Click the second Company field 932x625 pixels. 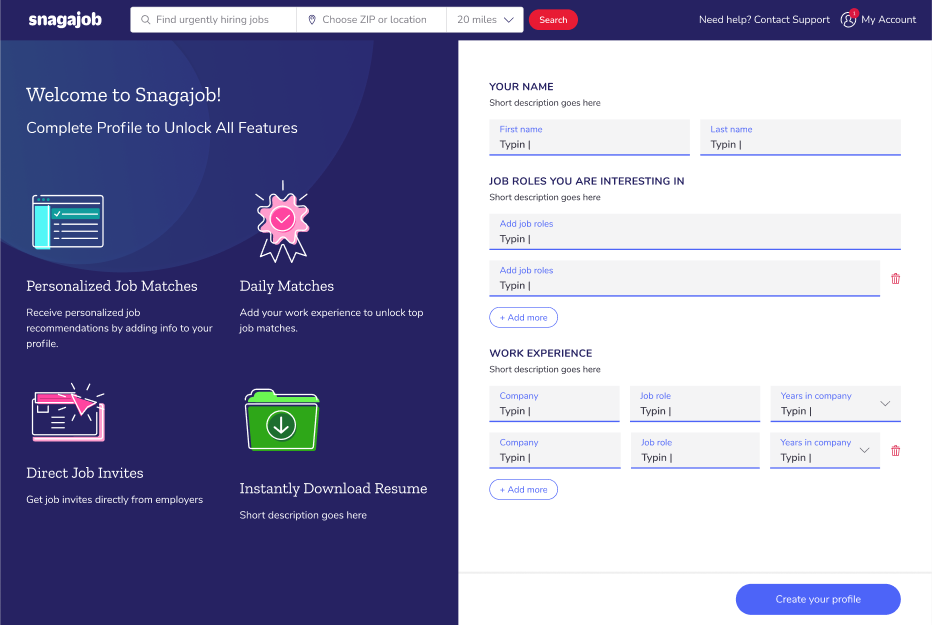[555, 450]
